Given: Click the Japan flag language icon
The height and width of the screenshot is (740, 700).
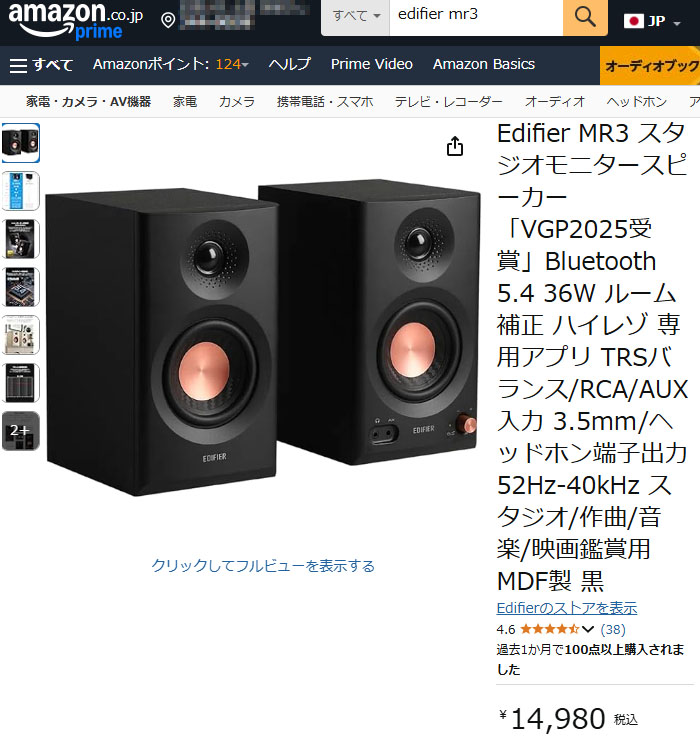Looking at the screenshot, I should pyautogui.click(x=633, y=21).
